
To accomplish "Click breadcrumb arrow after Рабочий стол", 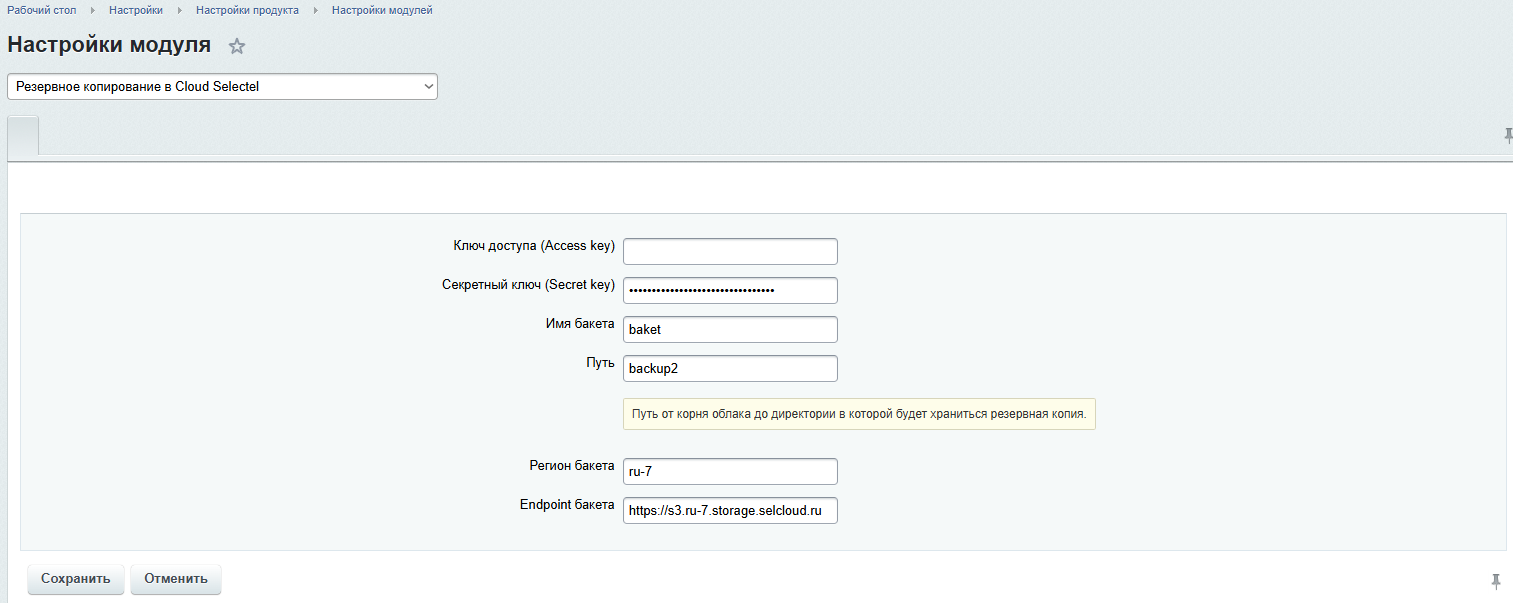I will [93, 10].
